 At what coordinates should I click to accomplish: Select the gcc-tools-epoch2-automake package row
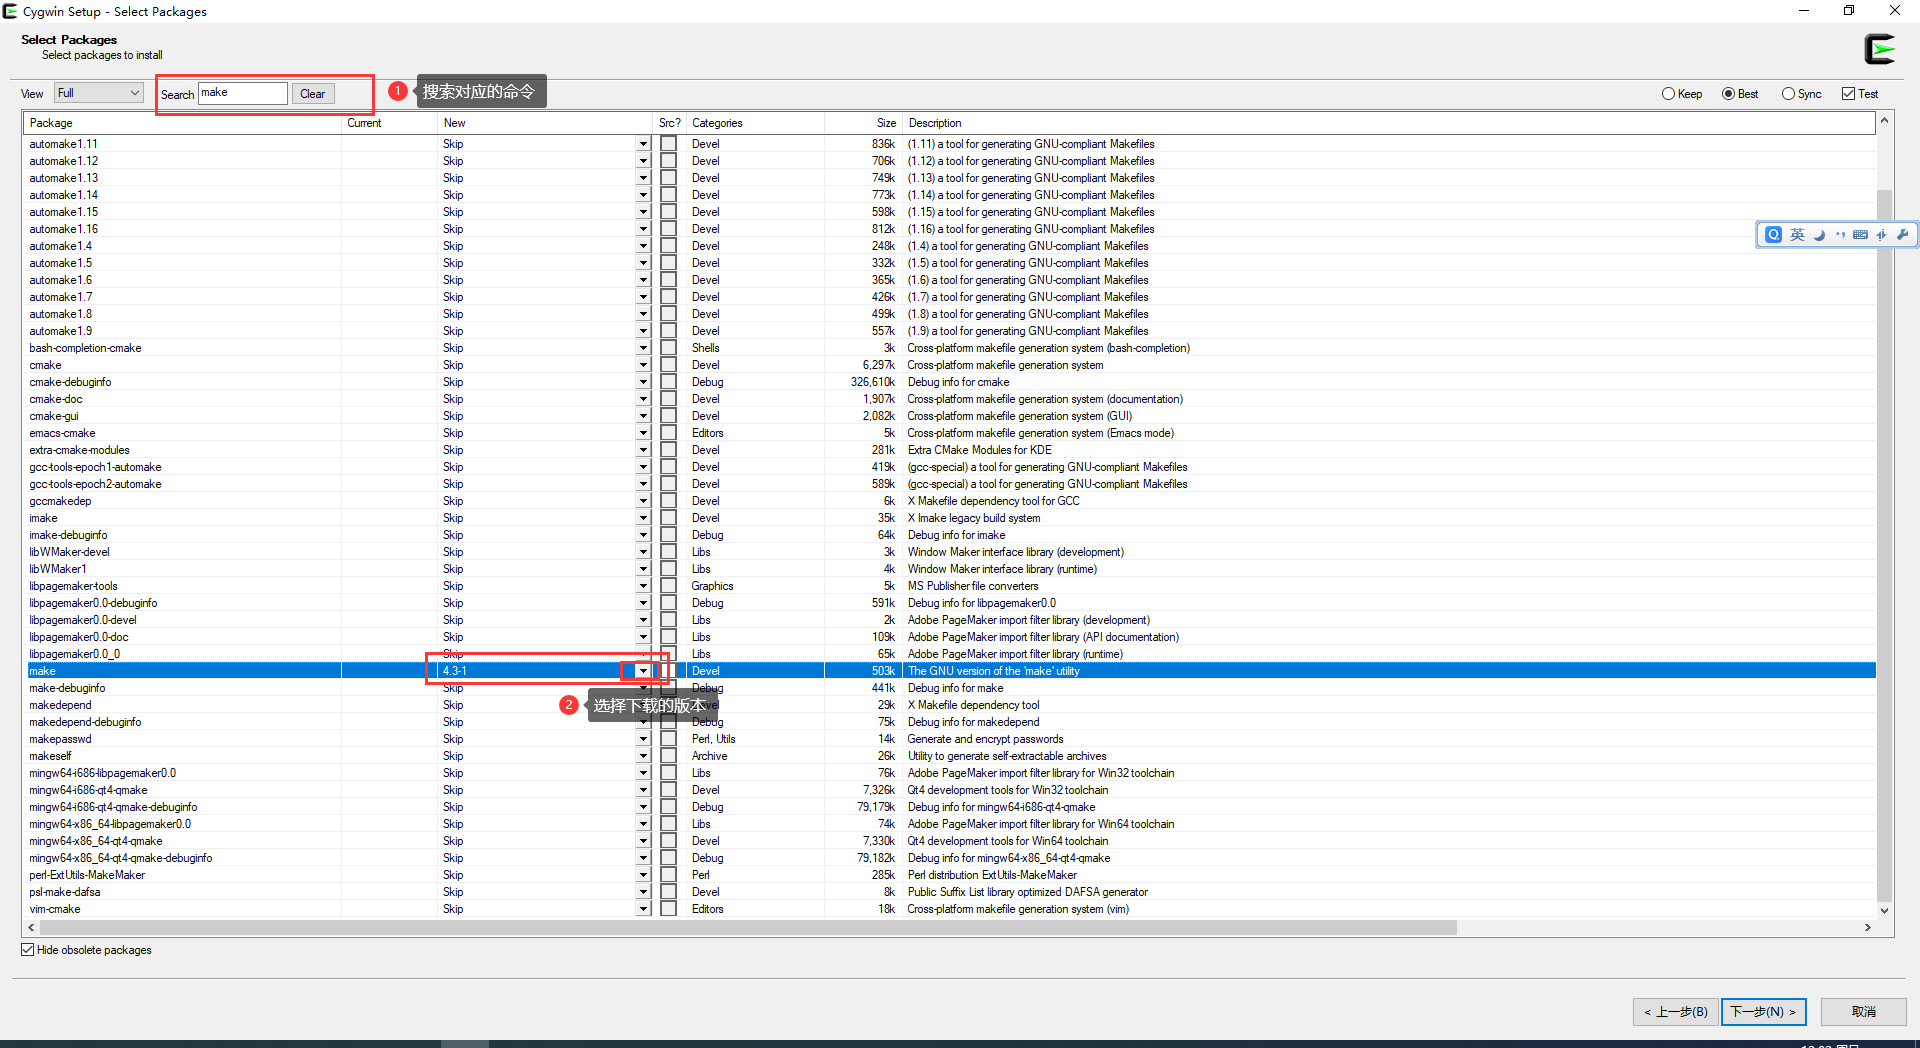click(x=950, y=484)
